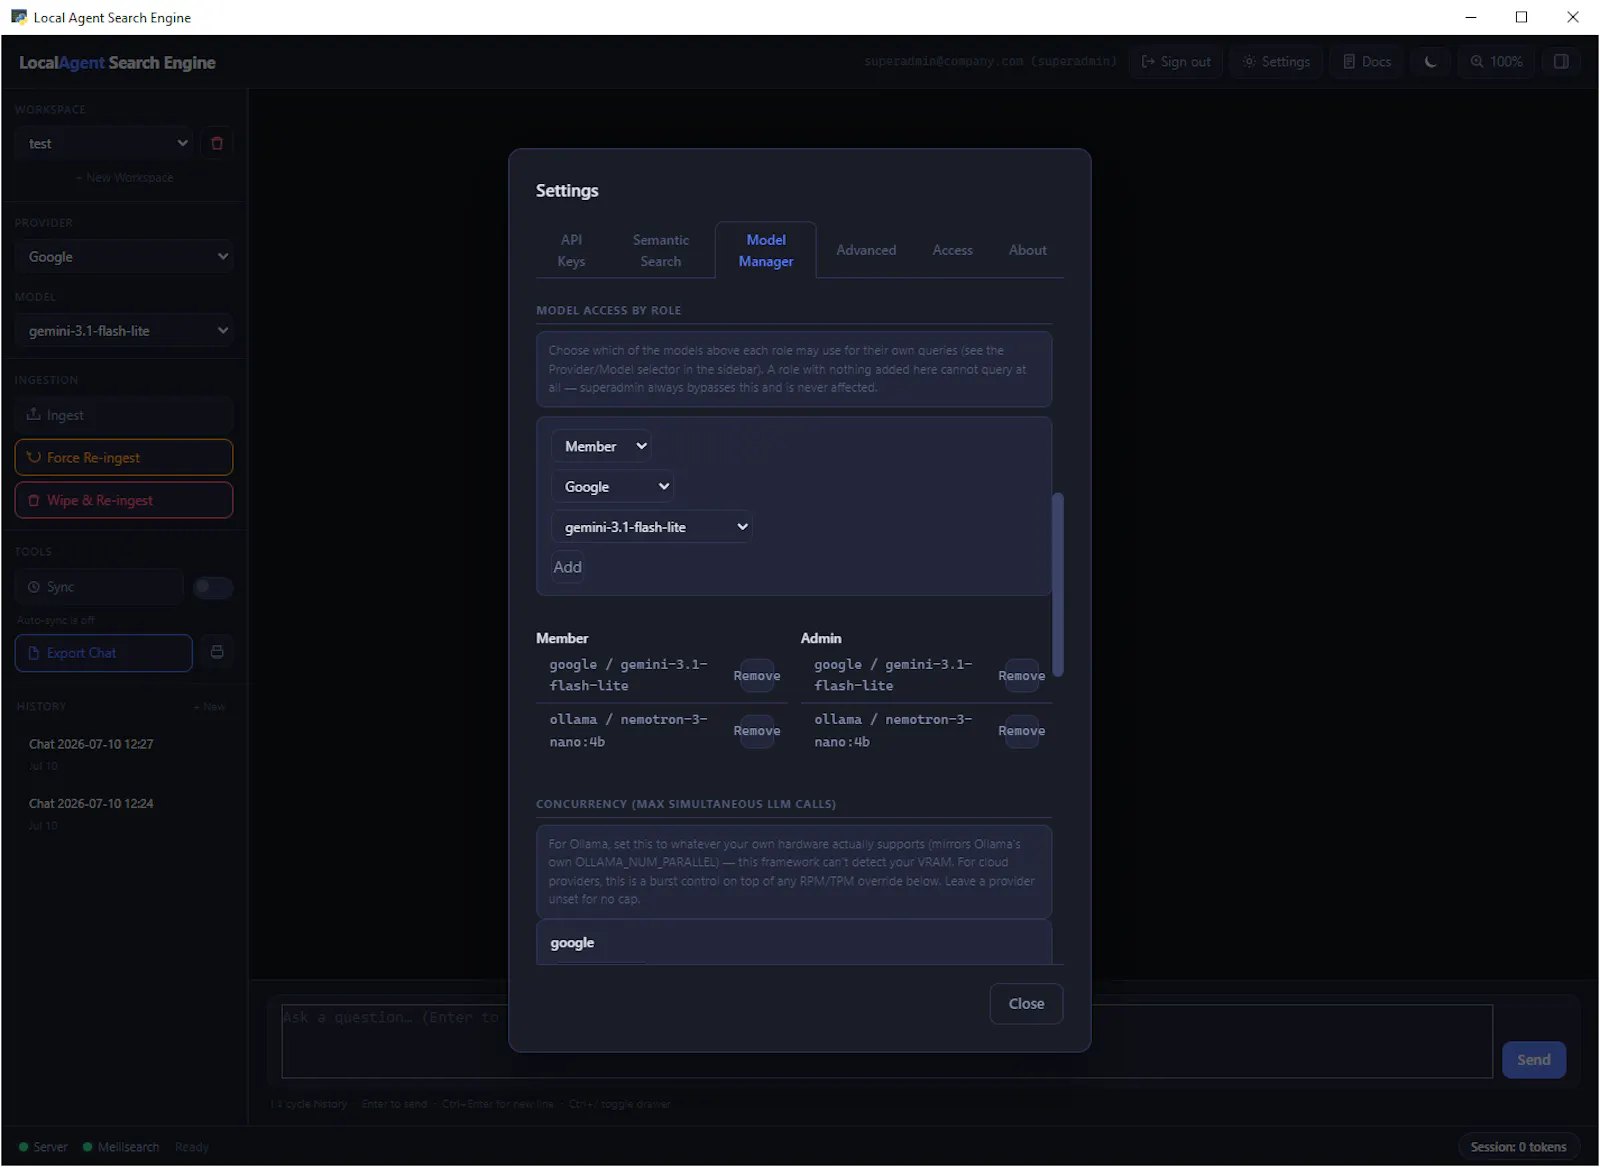
Task: Click the google concurrency section header
Action: (572, 943)
